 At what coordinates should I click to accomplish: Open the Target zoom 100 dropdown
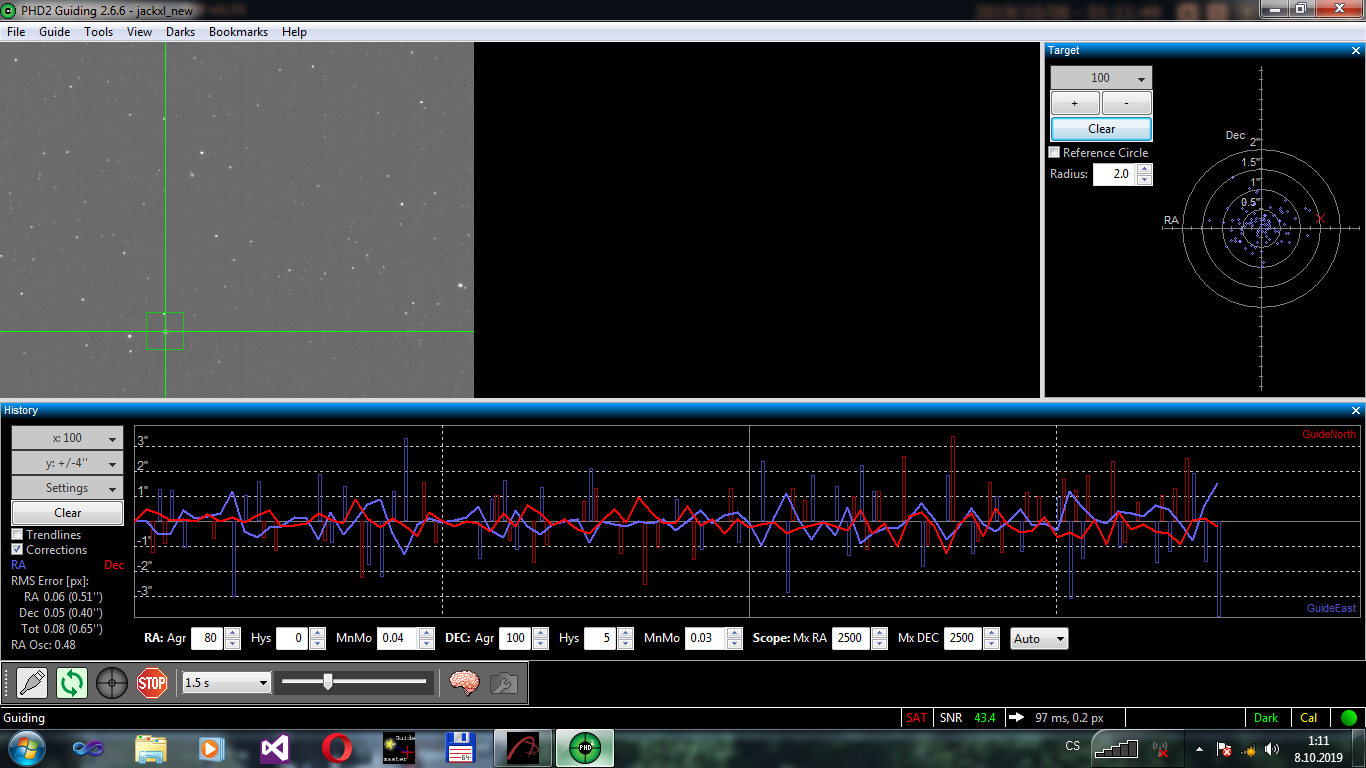[1101, 78]
